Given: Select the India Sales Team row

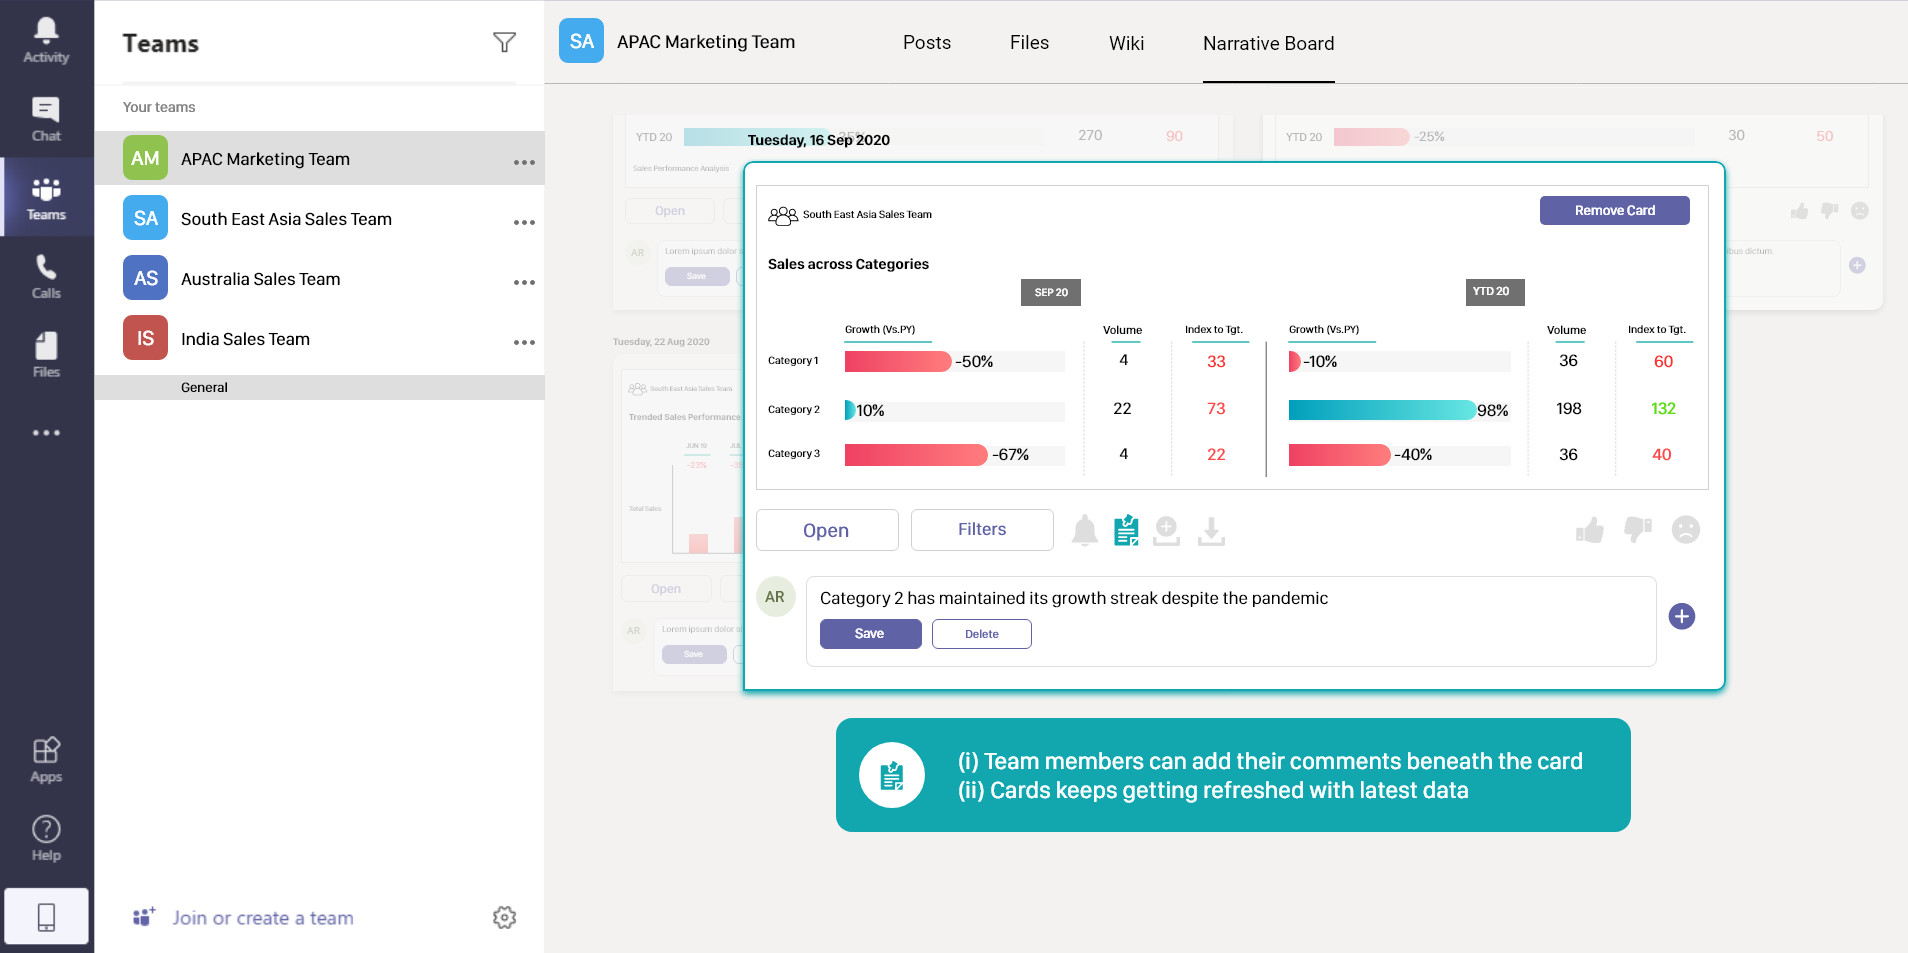Looking at the screenshot, I should (x=320, y=338).
